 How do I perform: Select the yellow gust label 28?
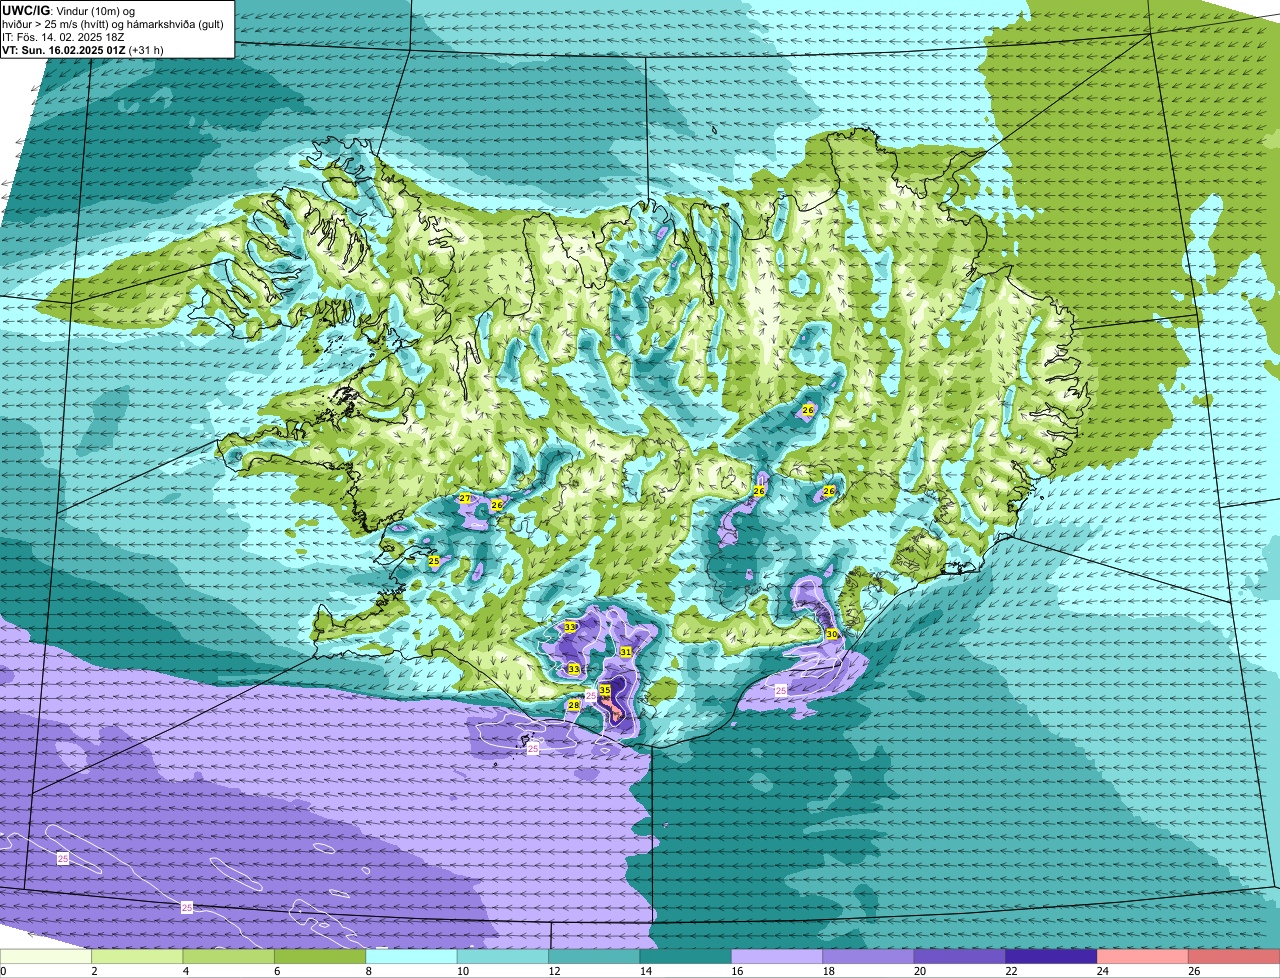pyautogui.click(x=573, y=705)
